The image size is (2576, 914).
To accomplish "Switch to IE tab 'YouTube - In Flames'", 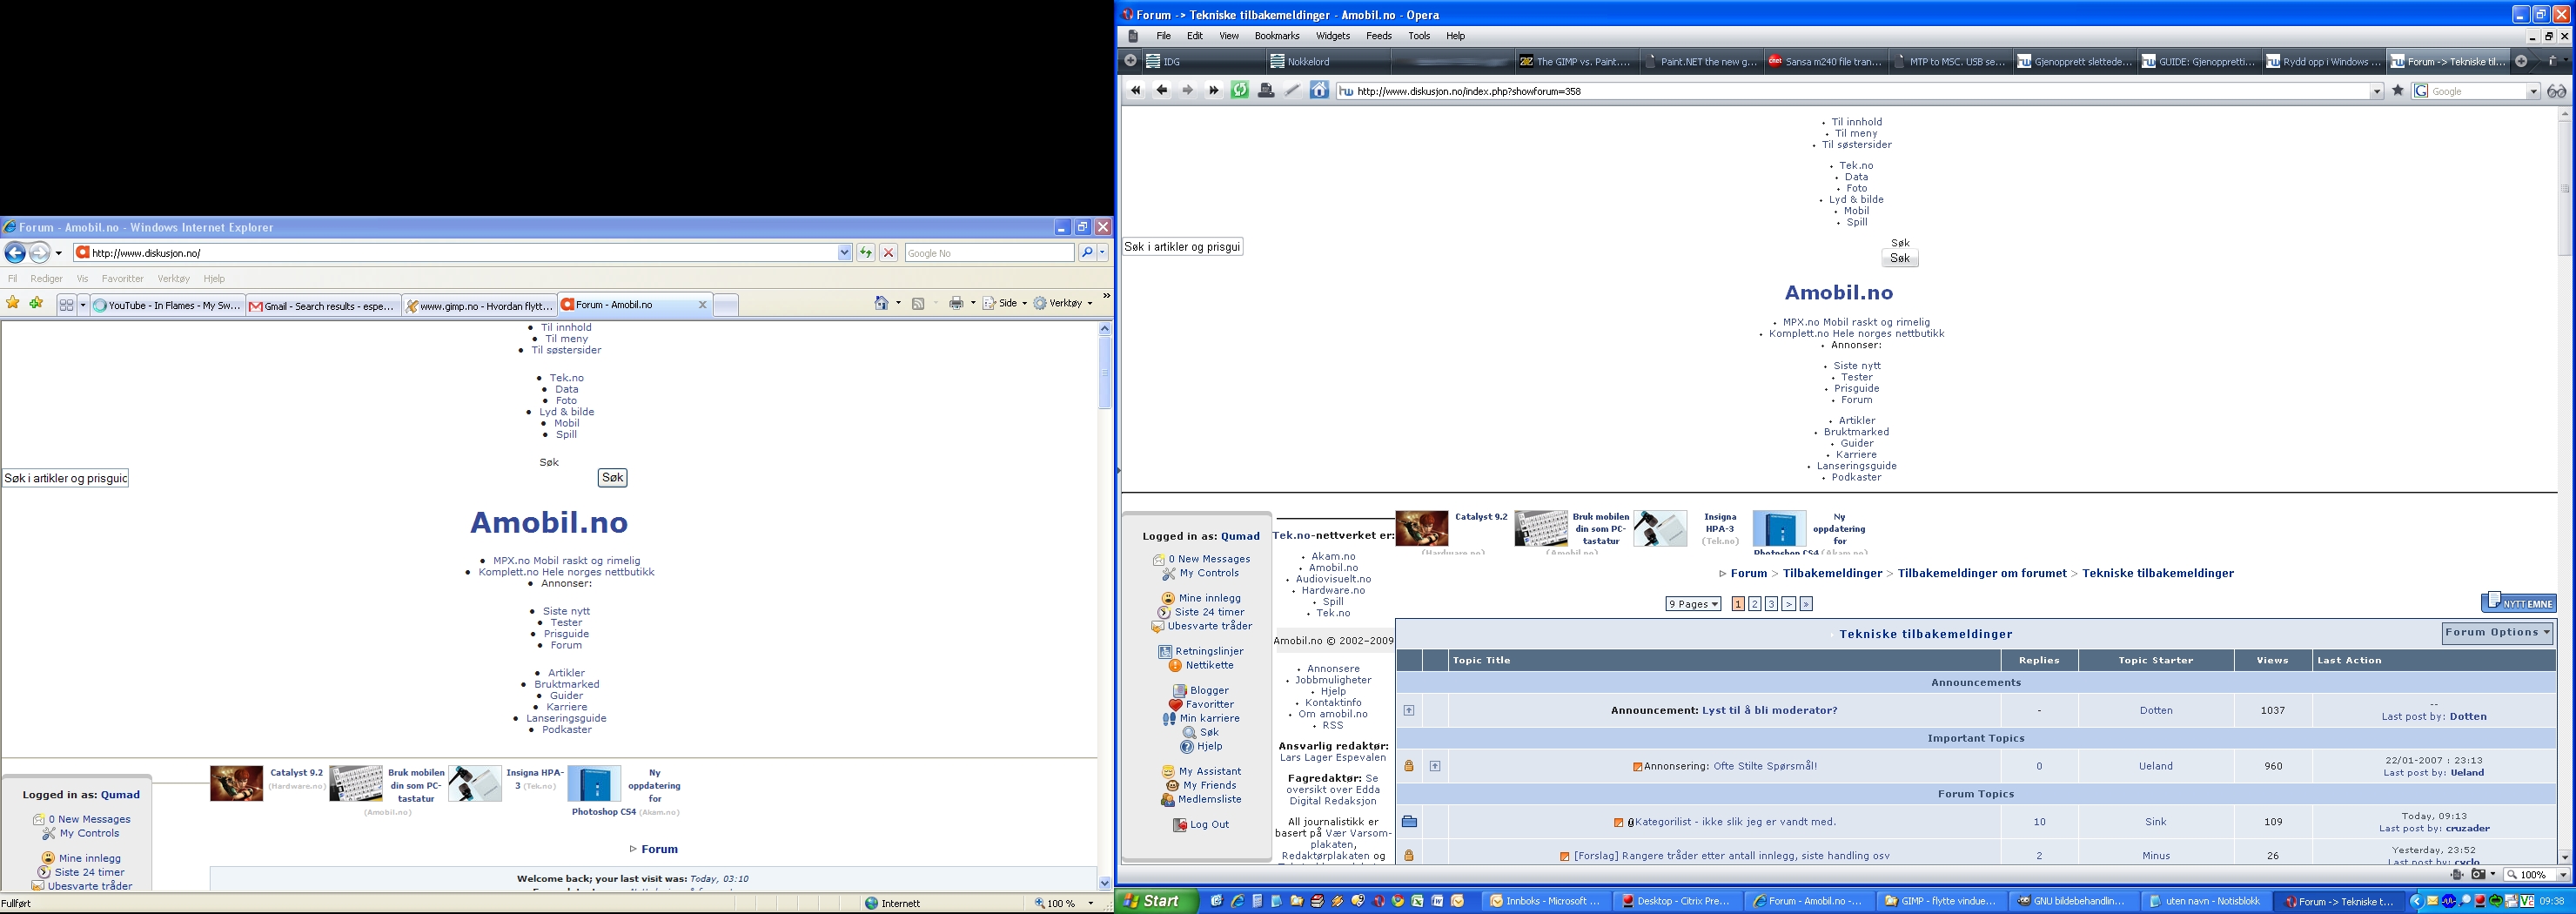I will [x=167, y=305].
